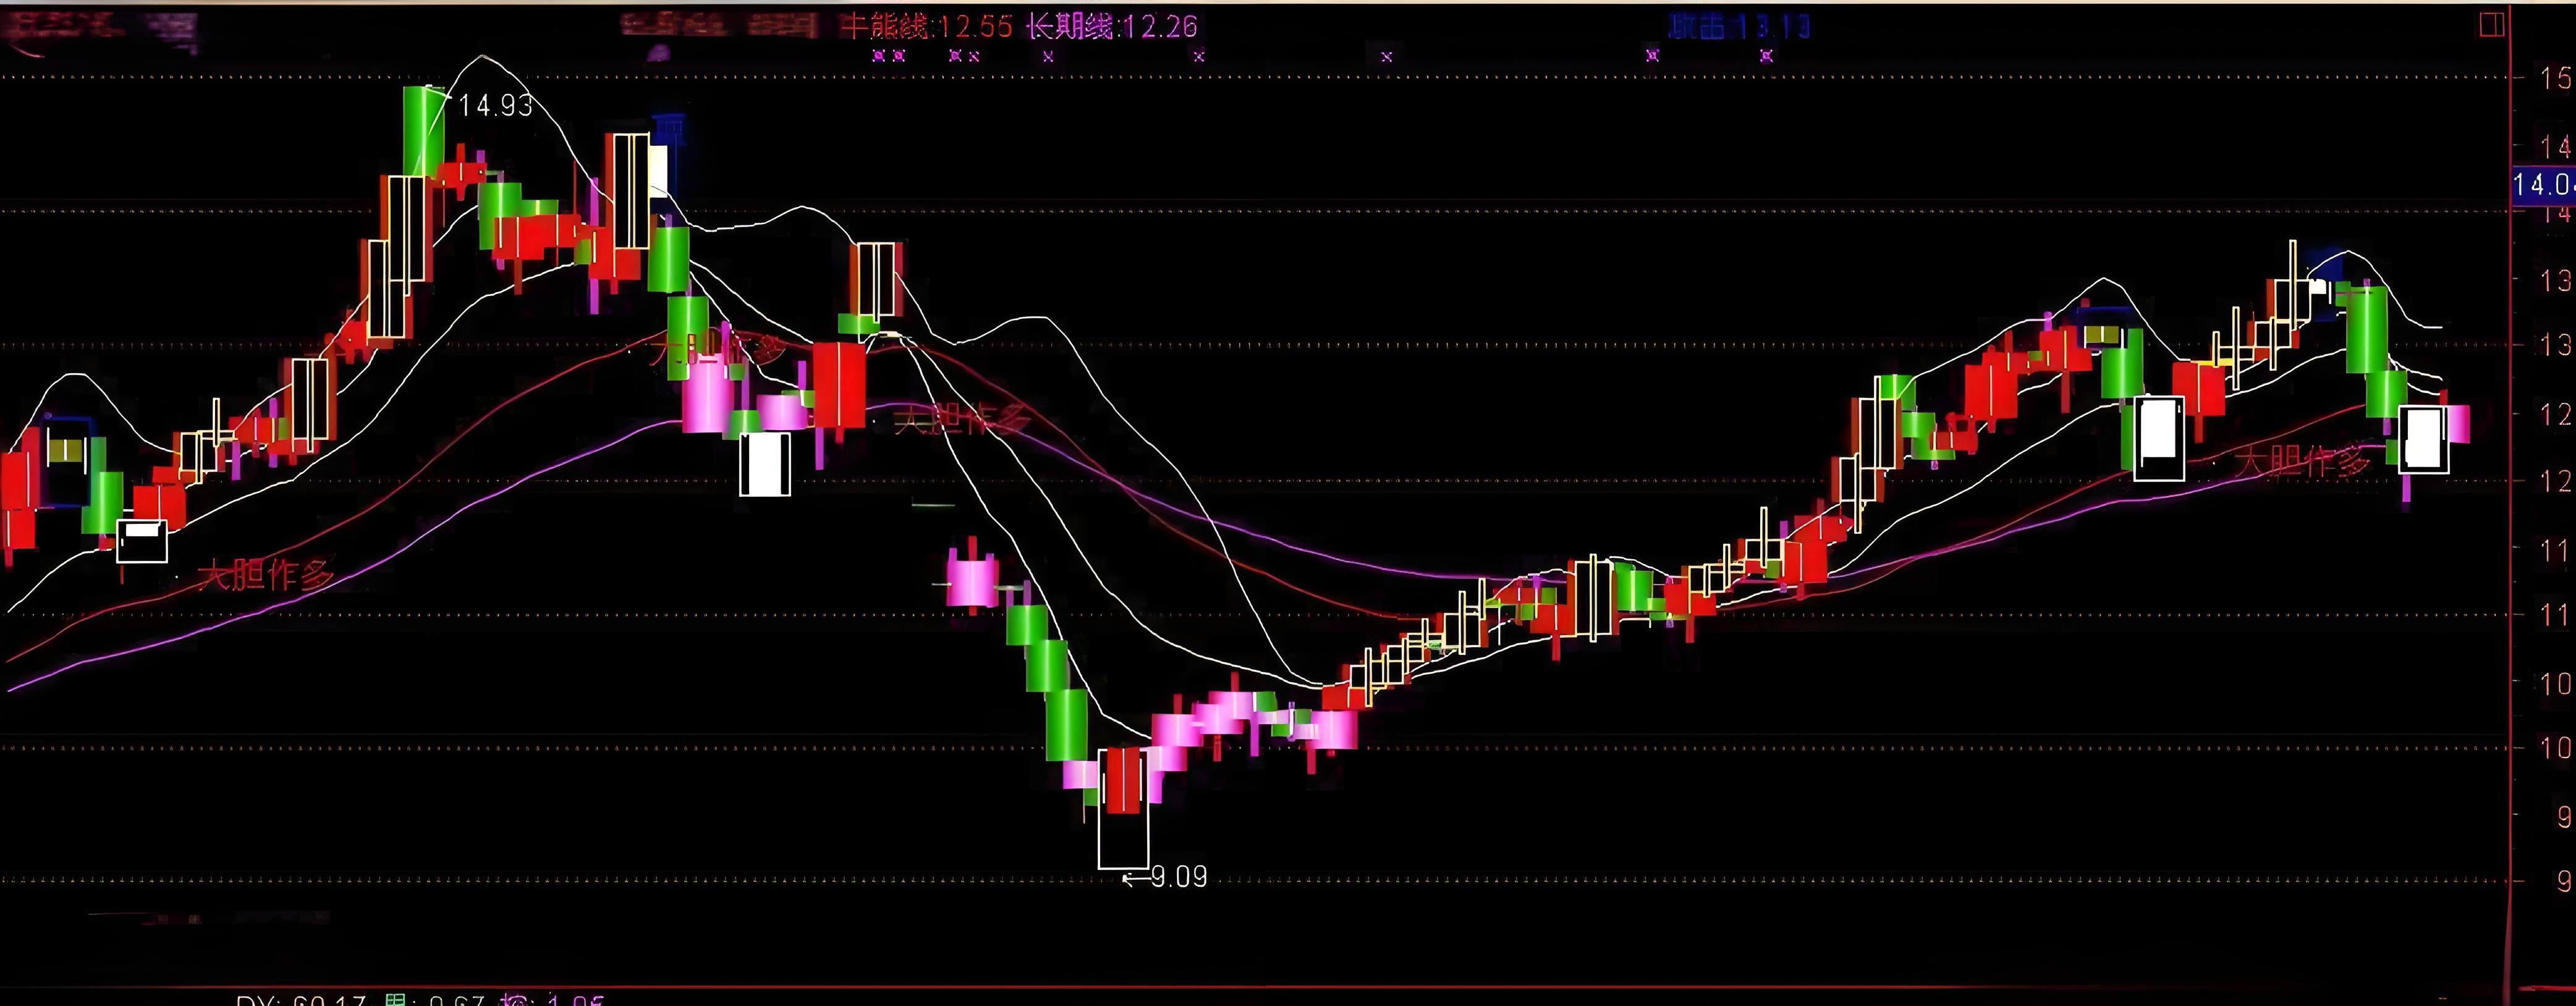This screenshot has width=2576, height=1006.
Task: Select the hollow white candle at the 9.09 low
Action: (x=1123, y=808)
